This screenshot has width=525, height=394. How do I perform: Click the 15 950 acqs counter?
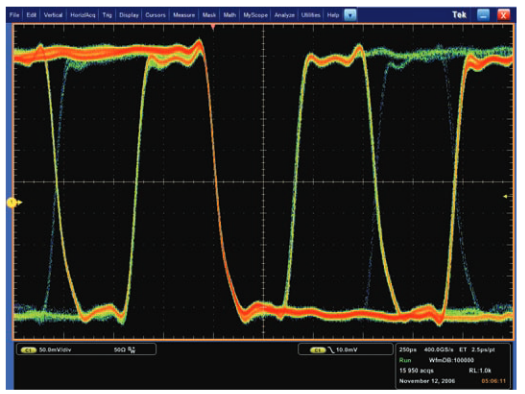point(416,371)
